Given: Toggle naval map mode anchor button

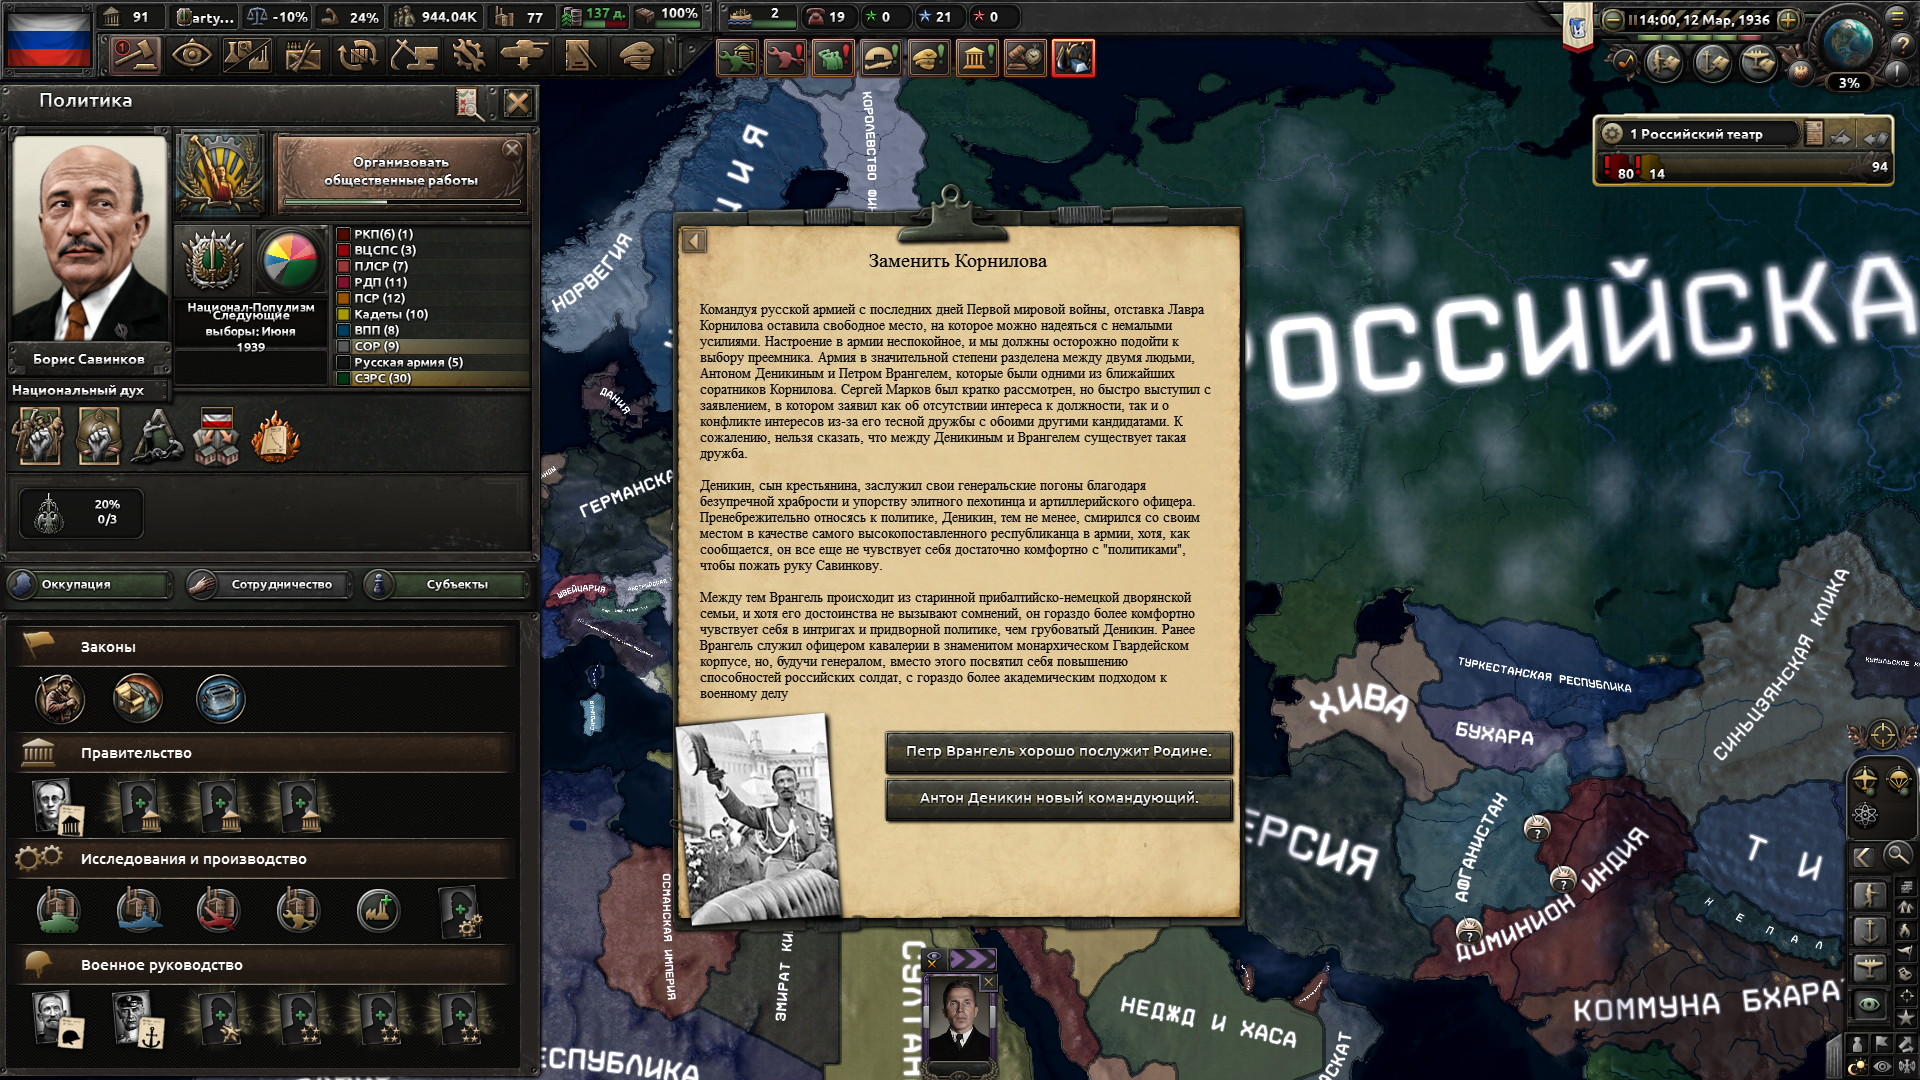Looking at the screenshot, I should (1870, 932).
